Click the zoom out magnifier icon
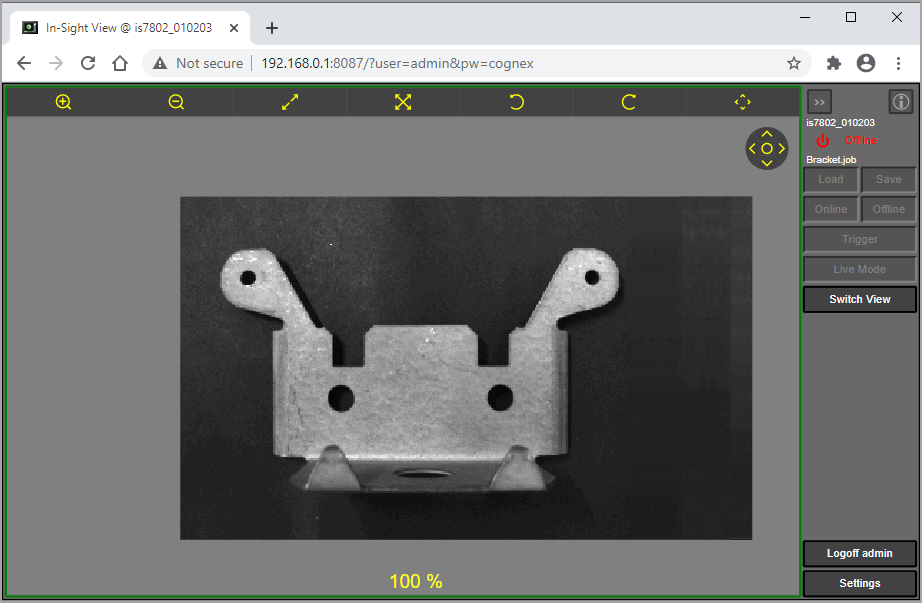The width and height of the screenshot is (922, 603). 177,102
